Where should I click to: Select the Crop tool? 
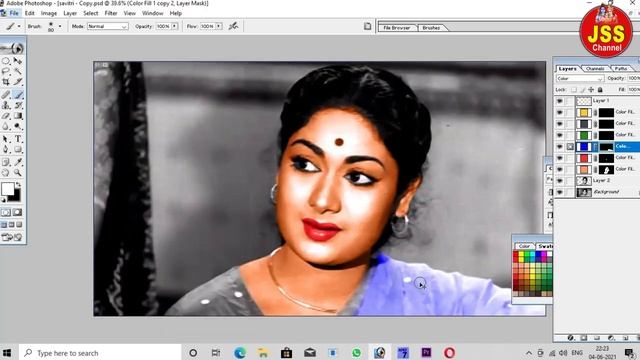[6, 82]
